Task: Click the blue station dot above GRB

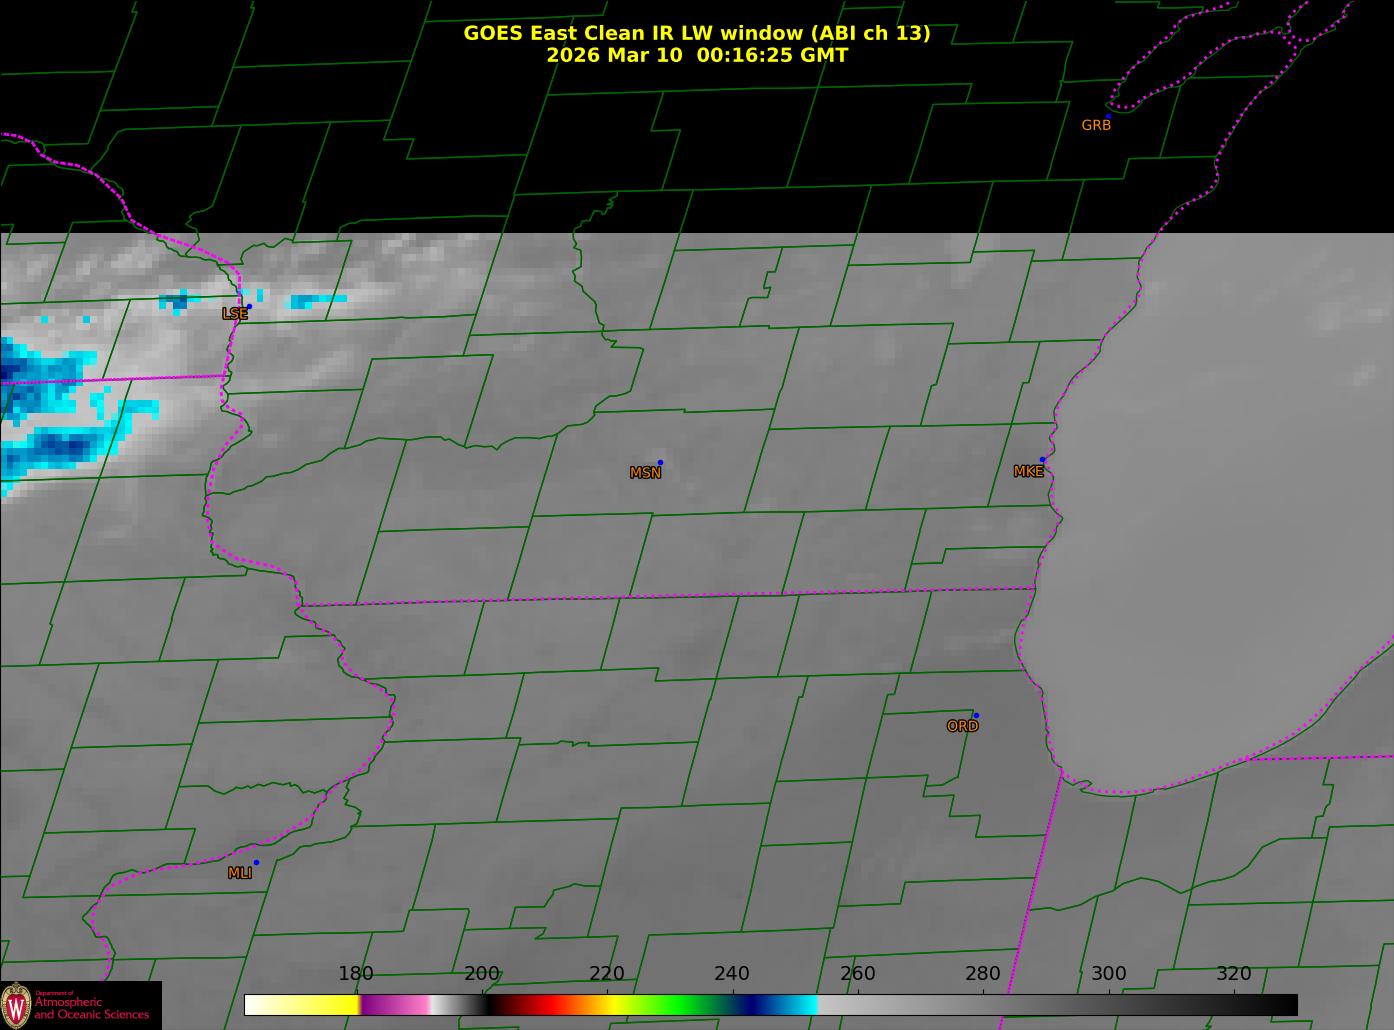Action: pos(1108,116)
